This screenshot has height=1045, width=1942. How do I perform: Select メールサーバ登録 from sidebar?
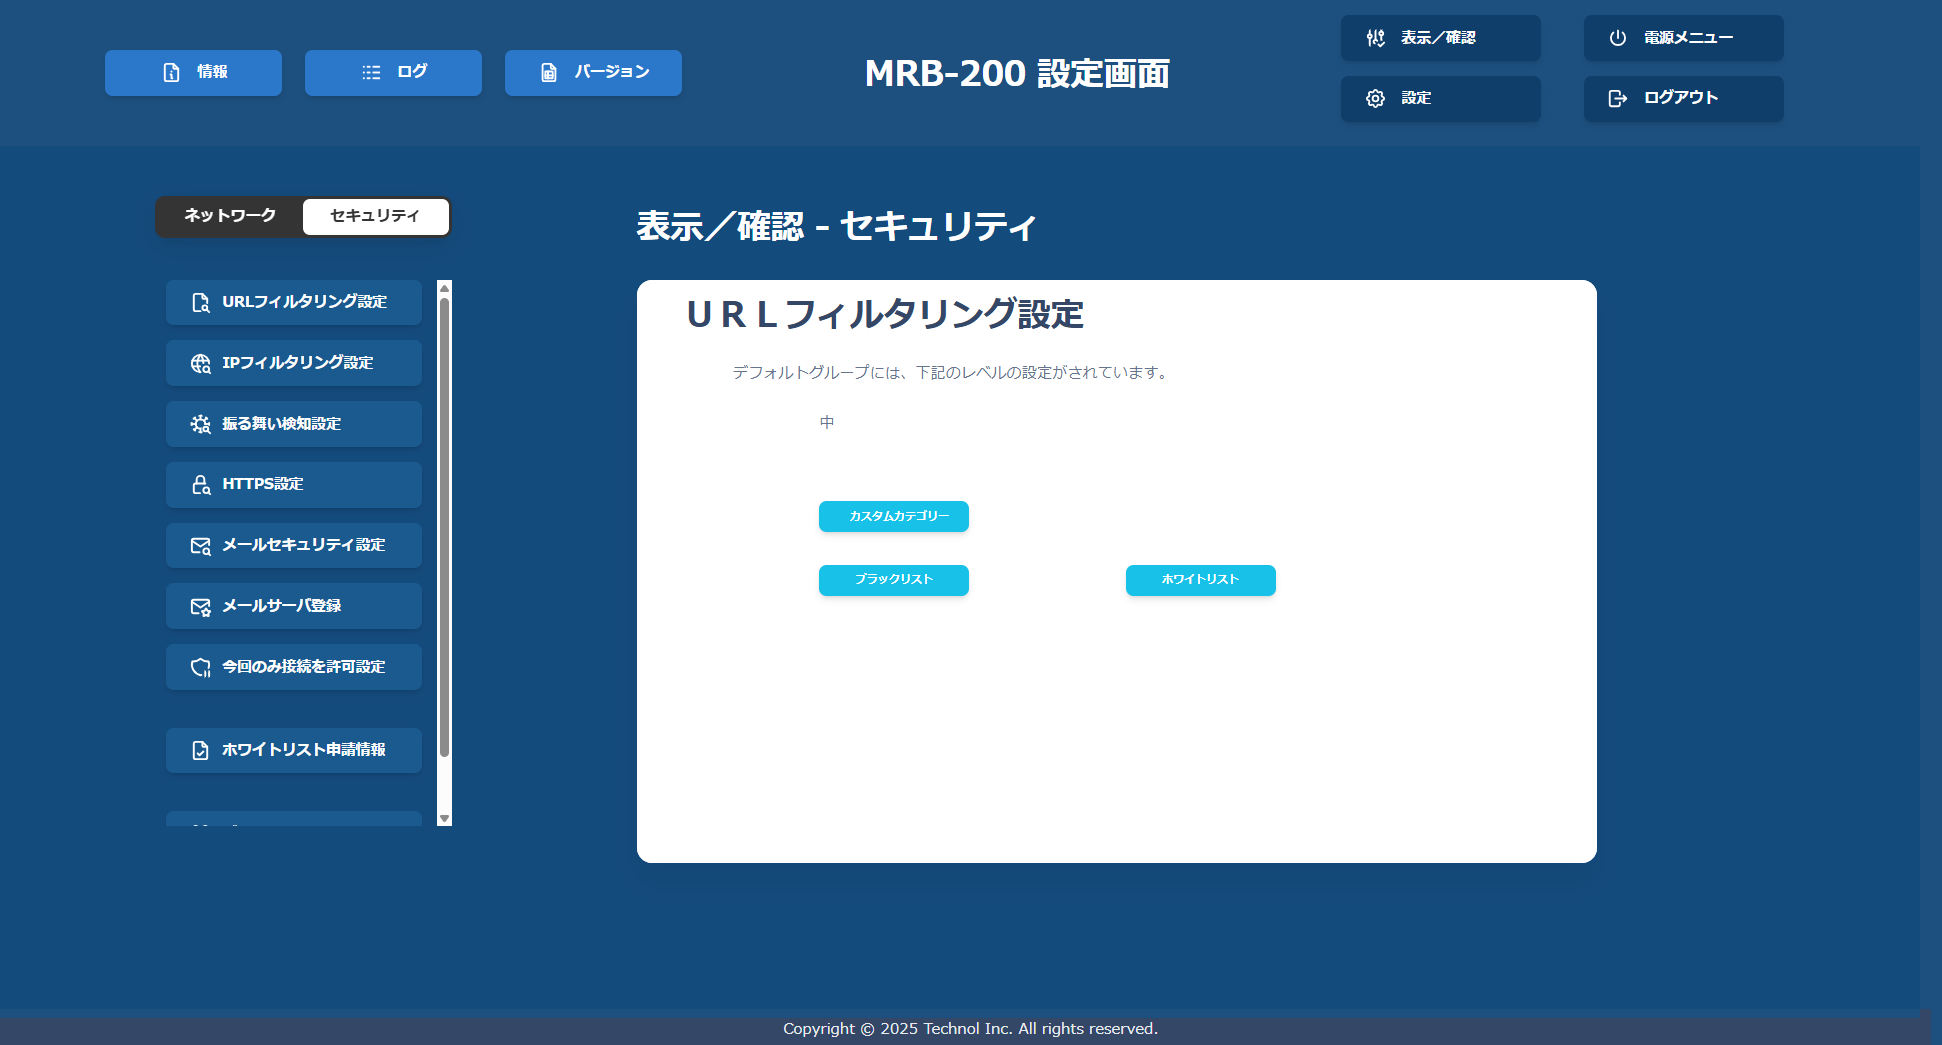[294, 606]
